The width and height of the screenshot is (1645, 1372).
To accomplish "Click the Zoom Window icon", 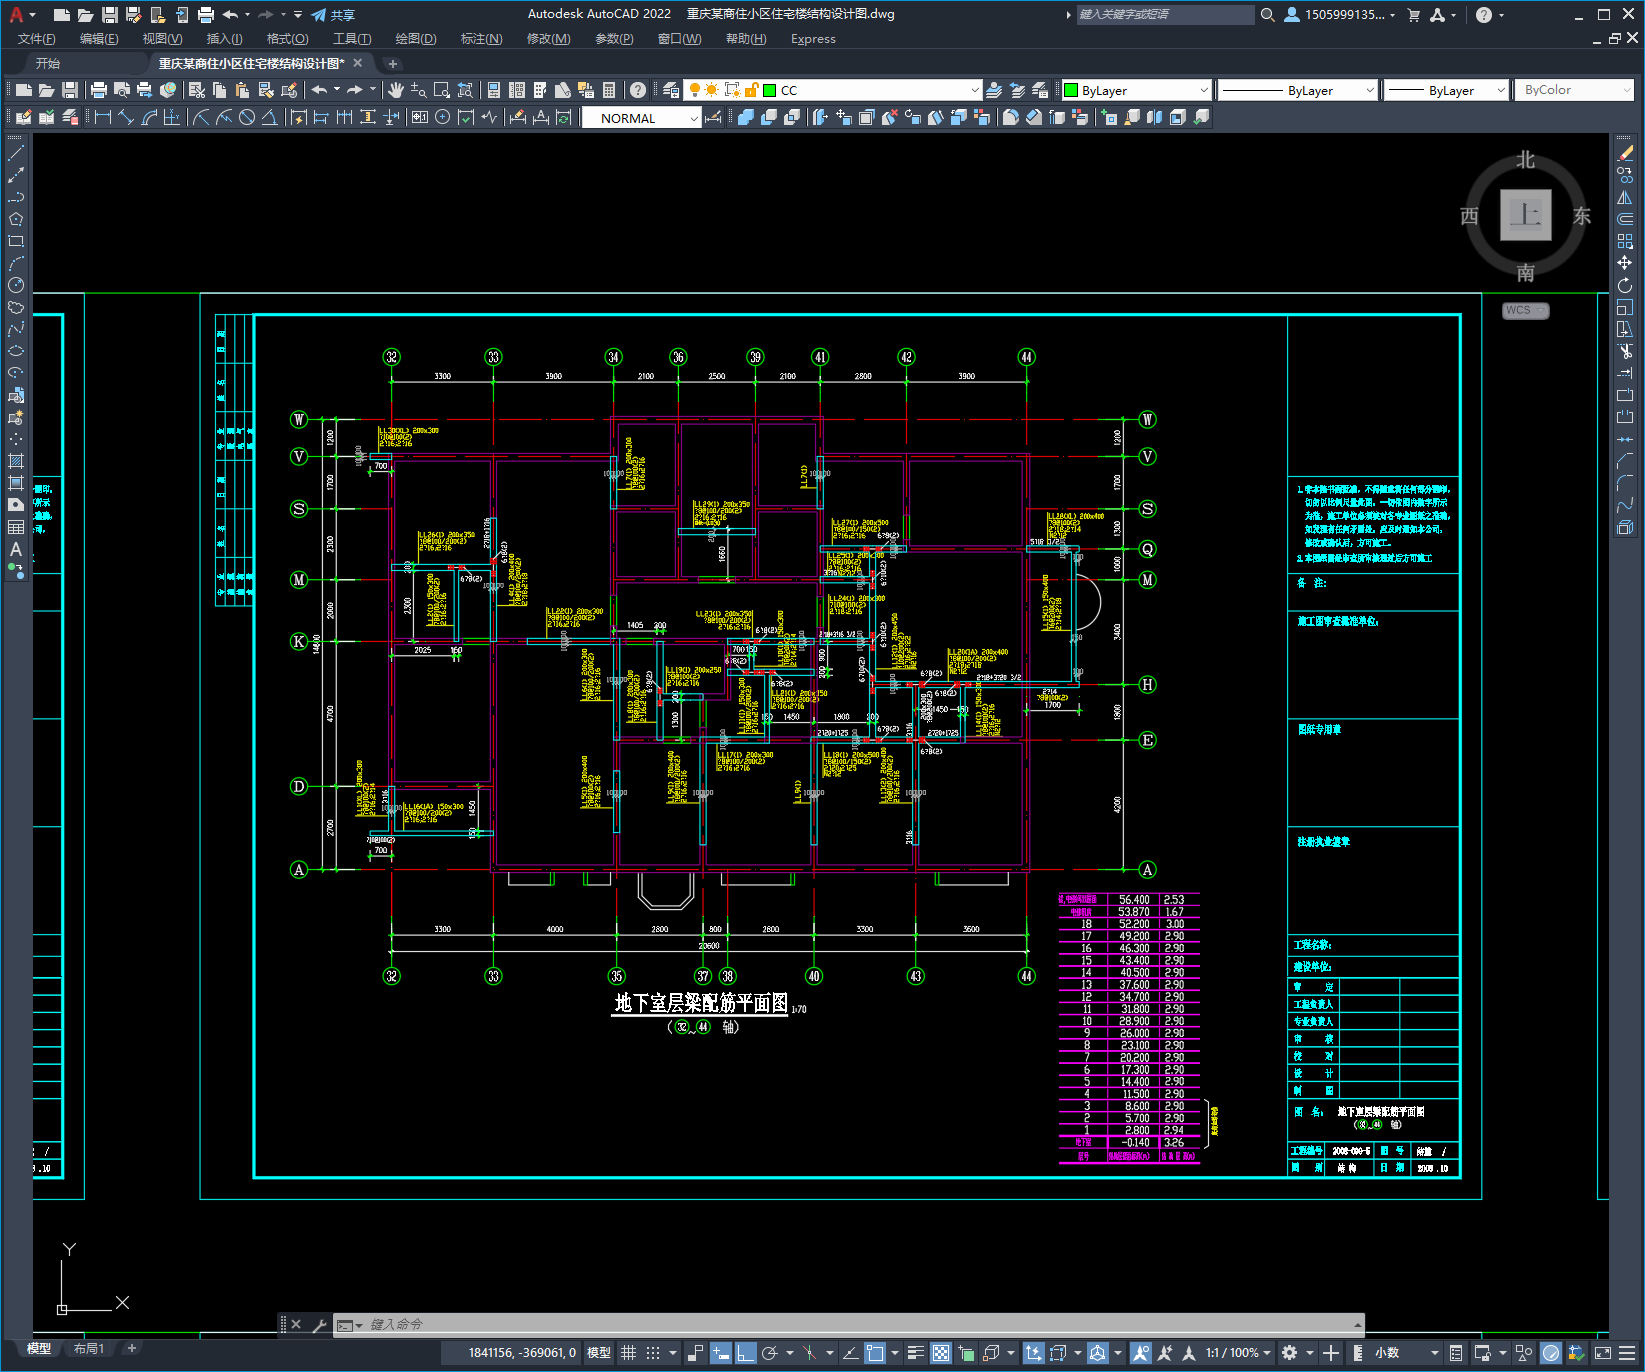I will pyautogui.click(x=441, y=90).
